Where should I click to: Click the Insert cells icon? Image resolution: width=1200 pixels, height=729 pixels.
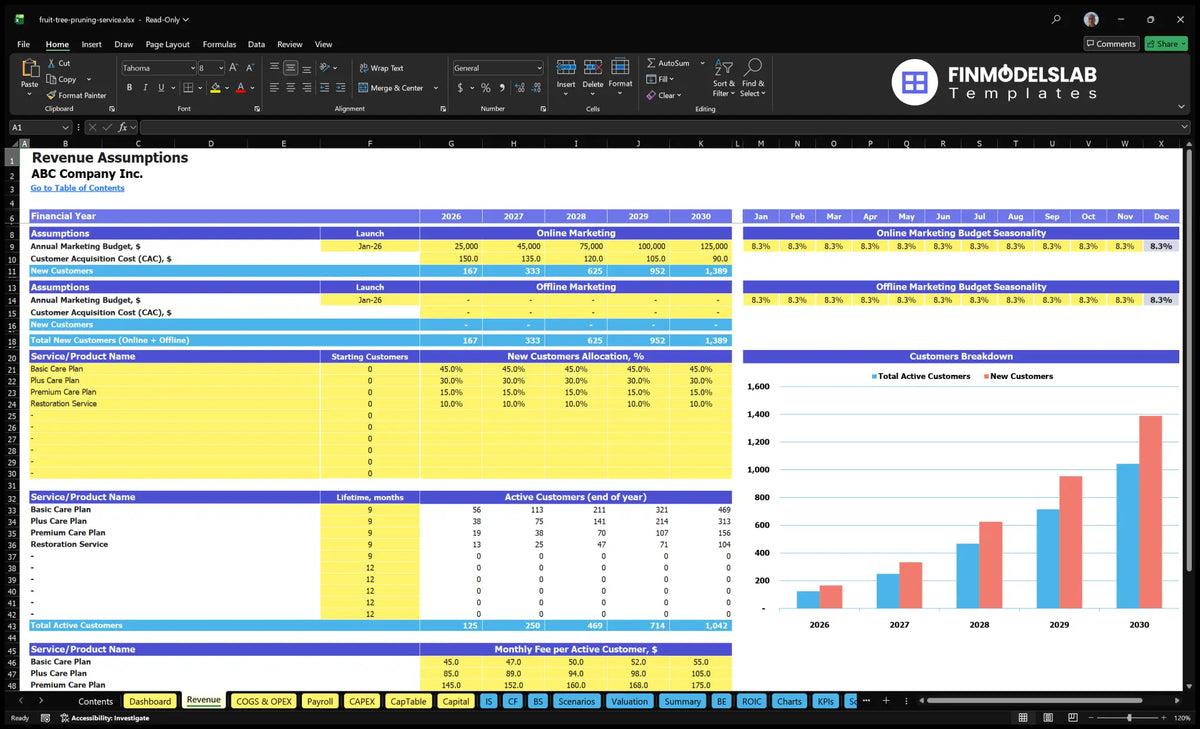pos(566,68)
